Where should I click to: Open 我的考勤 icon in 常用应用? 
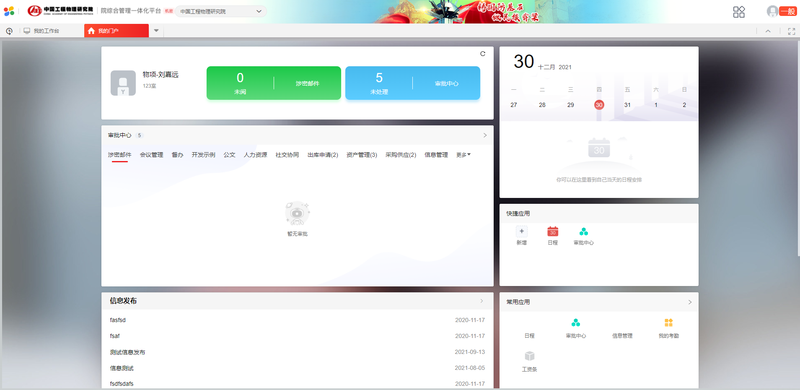click(x=668, y=323)
